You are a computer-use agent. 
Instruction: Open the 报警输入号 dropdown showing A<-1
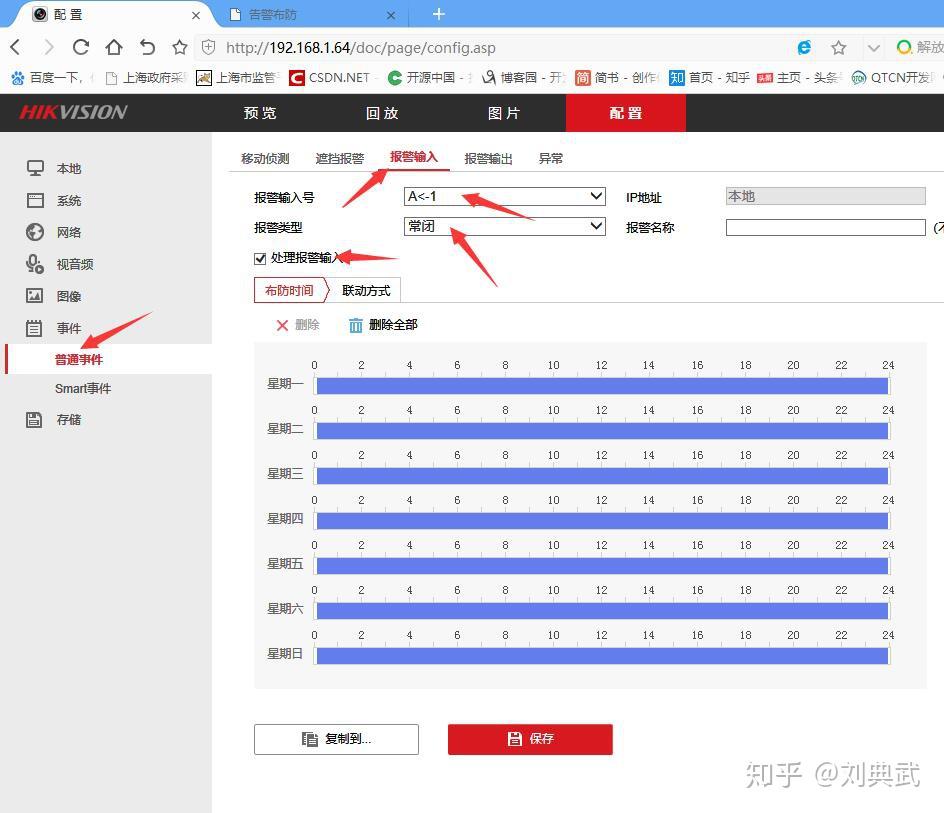tap(504, 196)
